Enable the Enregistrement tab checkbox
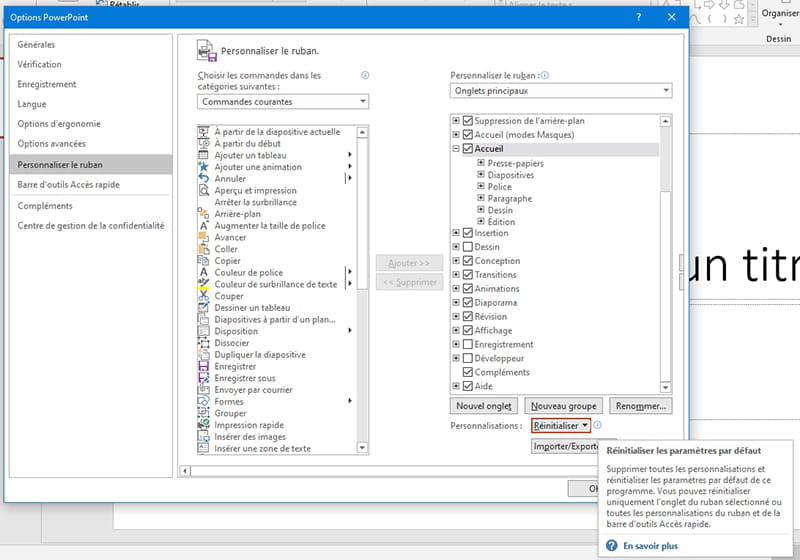800x560 pixels. coord(468,344)
